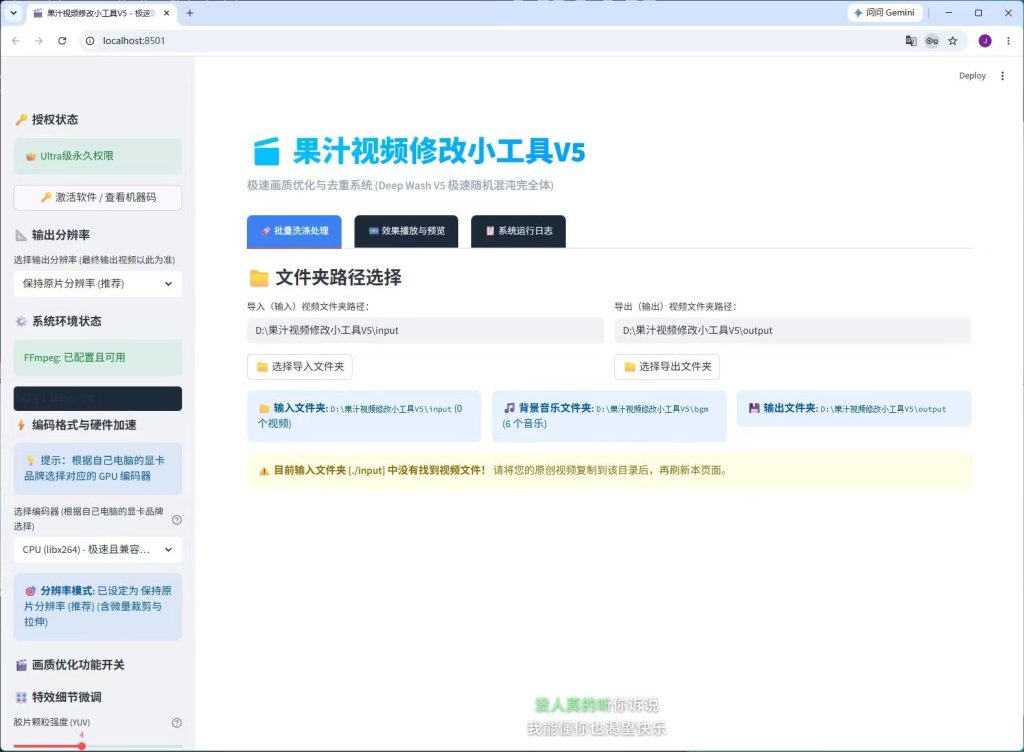The width and height of the screenshot is (1024, 752).
Task: Open the Streamlit three-dot menu beside Deploy
Action: (x=1002, y=76)
